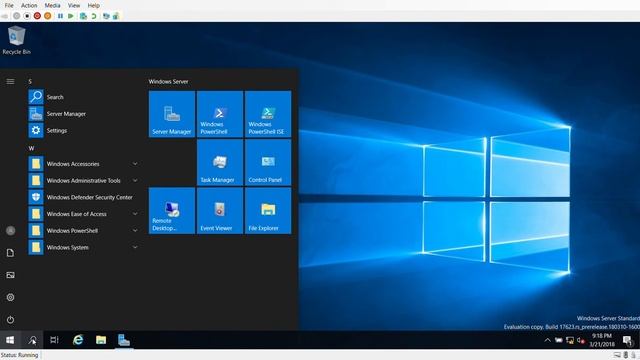This screenshot has width=640, height=360.
Task: Click the taskbar Search icon
Action: click(32, 340)
